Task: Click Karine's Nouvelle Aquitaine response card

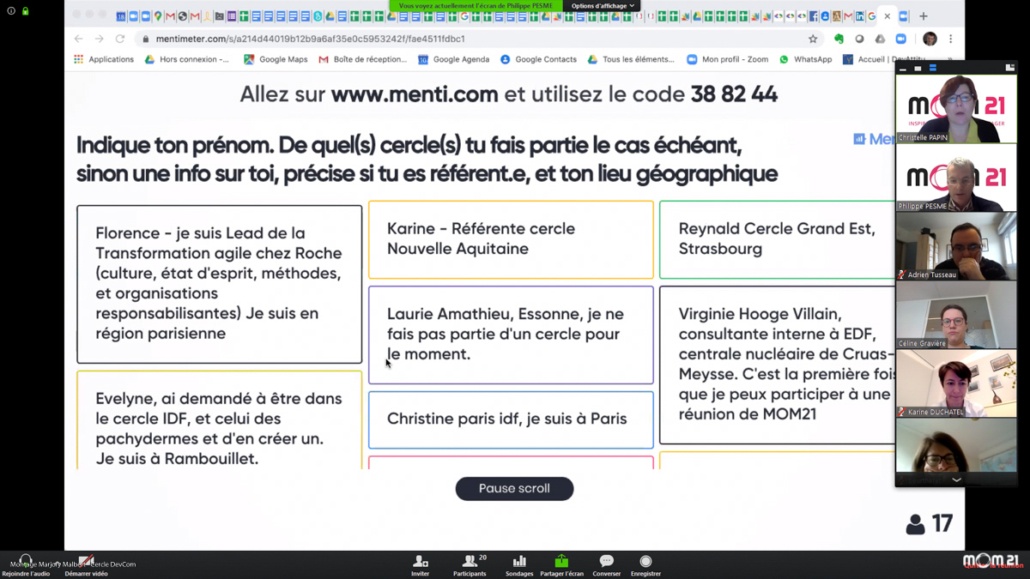Action: click(x=511, y=239)
